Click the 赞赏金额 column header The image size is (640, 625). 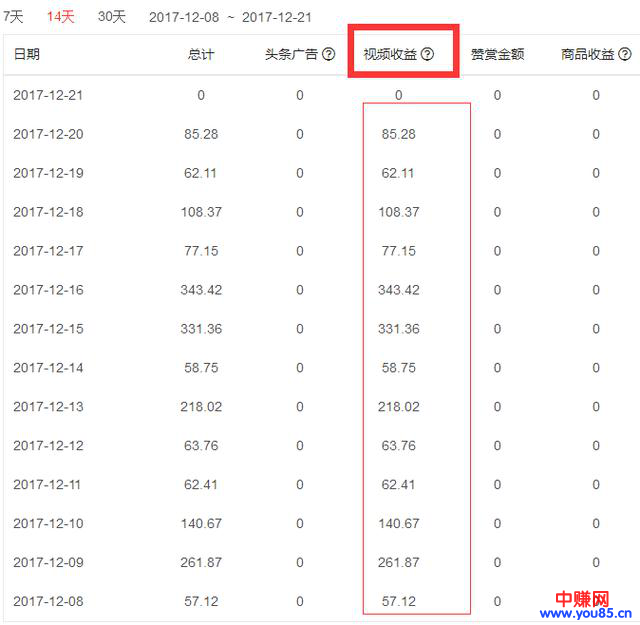pyautogui.click(x=497, y=55)
